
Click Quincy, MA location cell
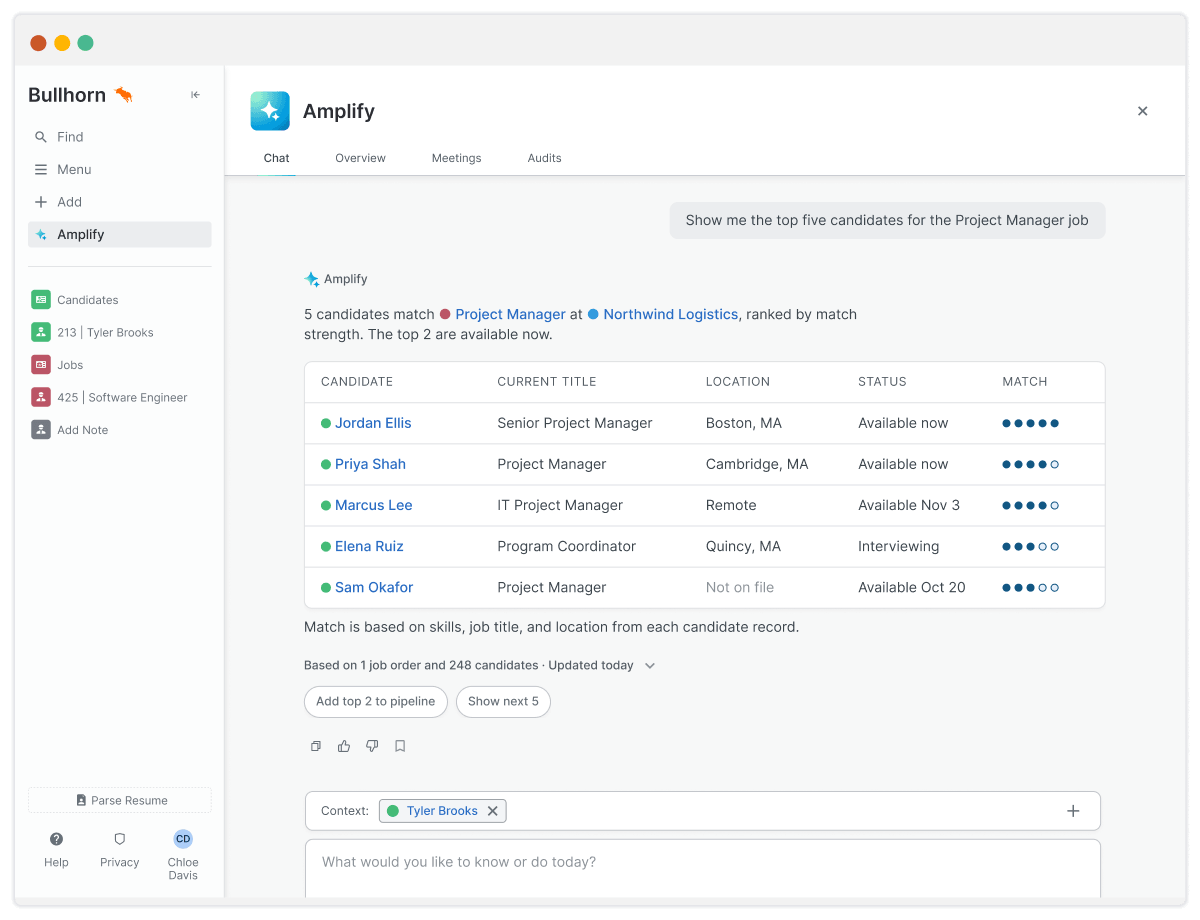coord(744,546)
